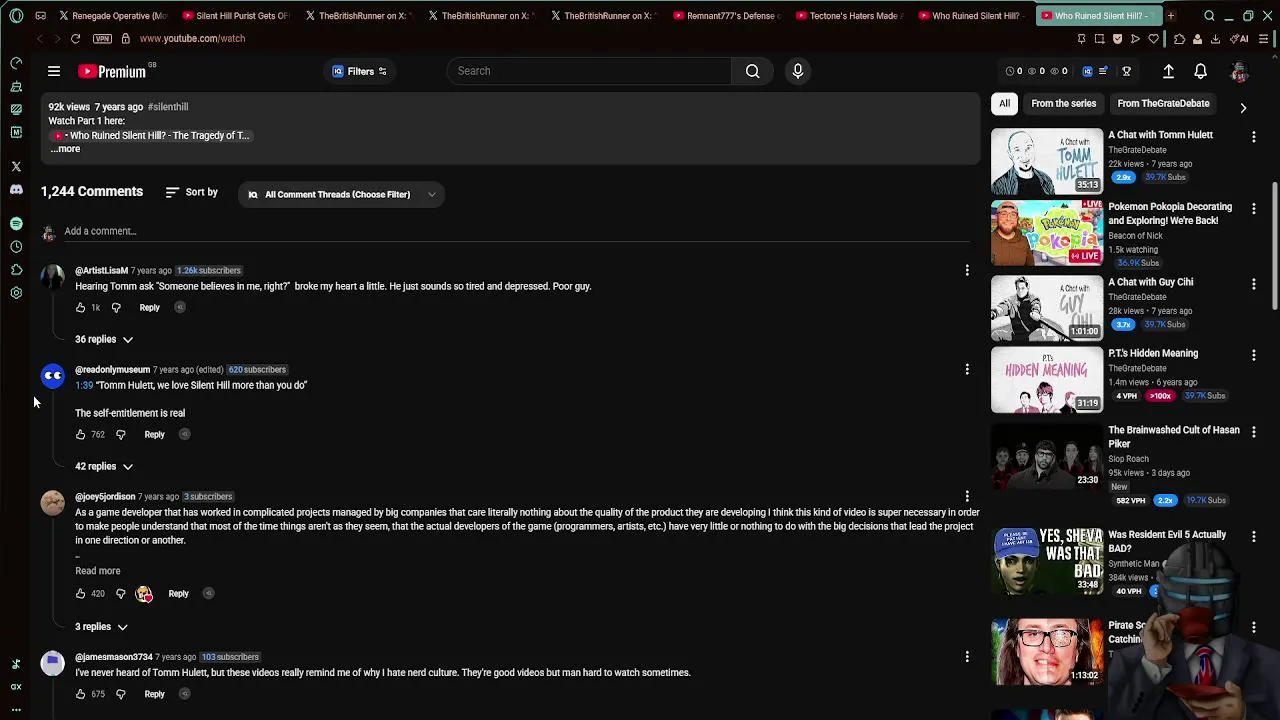Dislike @joeyfjordison's comment
Screen dimensions: 1280x720
120,594
